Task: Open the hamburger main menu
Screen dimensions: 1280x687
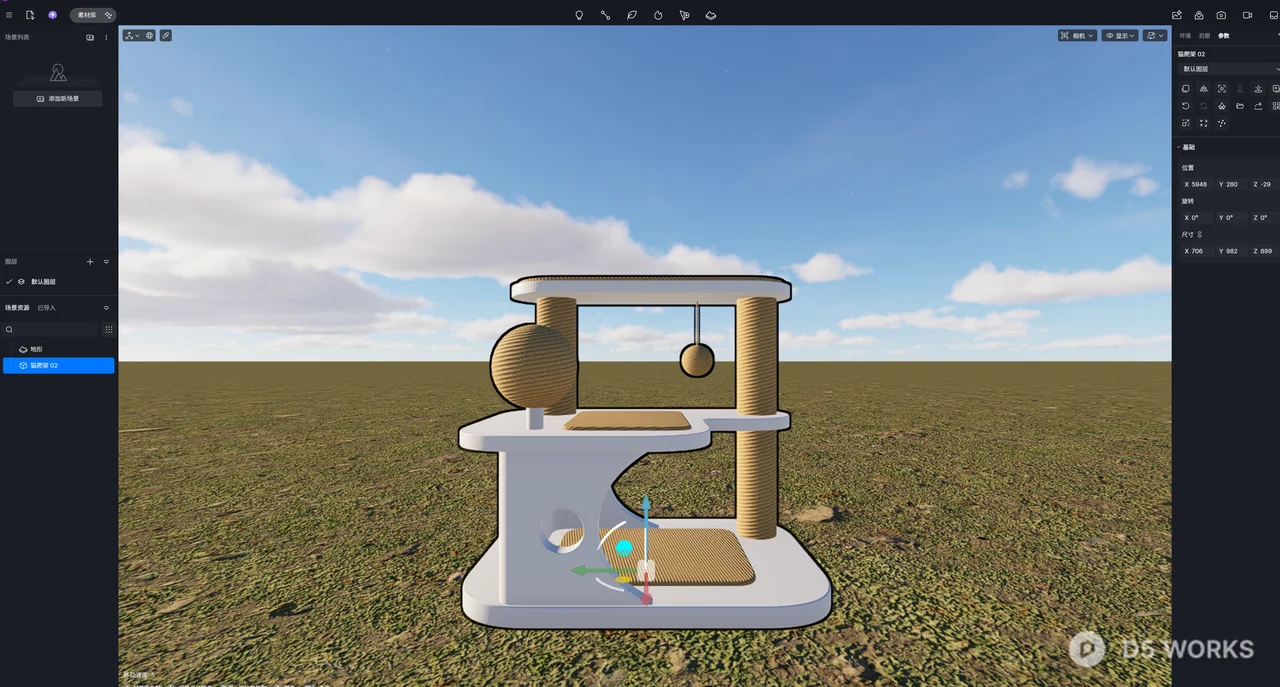Action: (x=9, y=15)
